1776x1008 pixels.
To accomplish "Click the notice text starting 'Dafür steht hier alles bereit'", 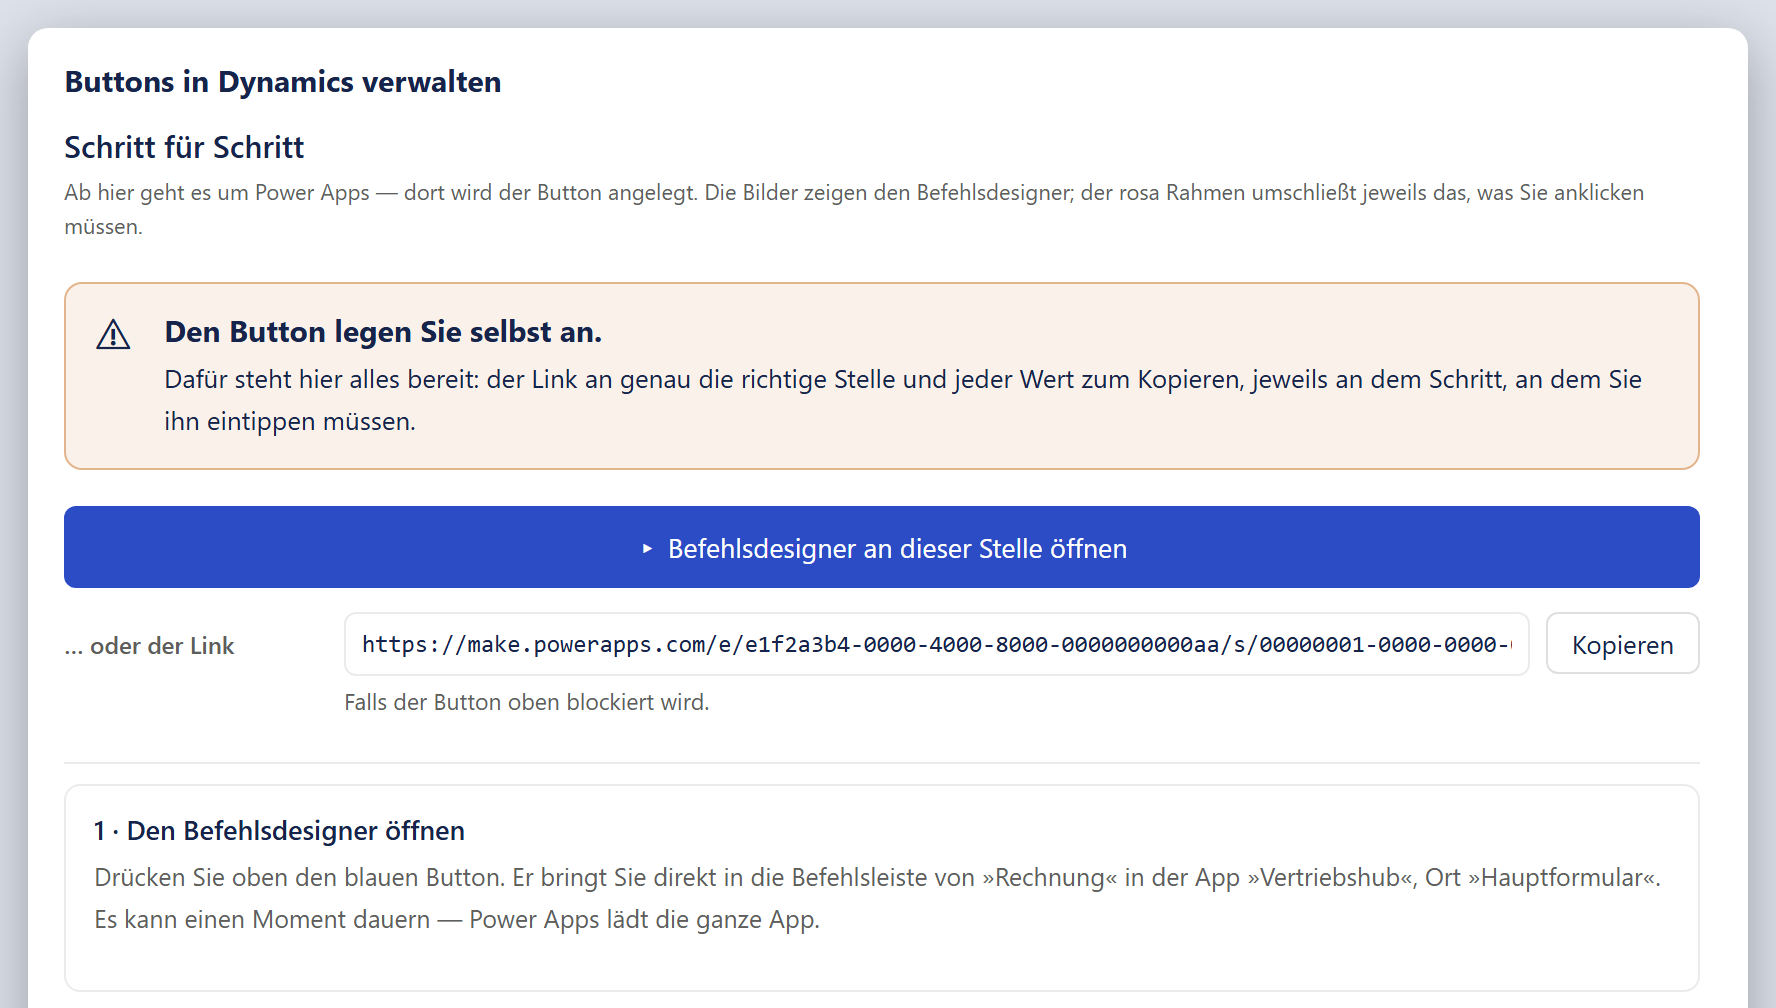I will (x=903, y=400).
